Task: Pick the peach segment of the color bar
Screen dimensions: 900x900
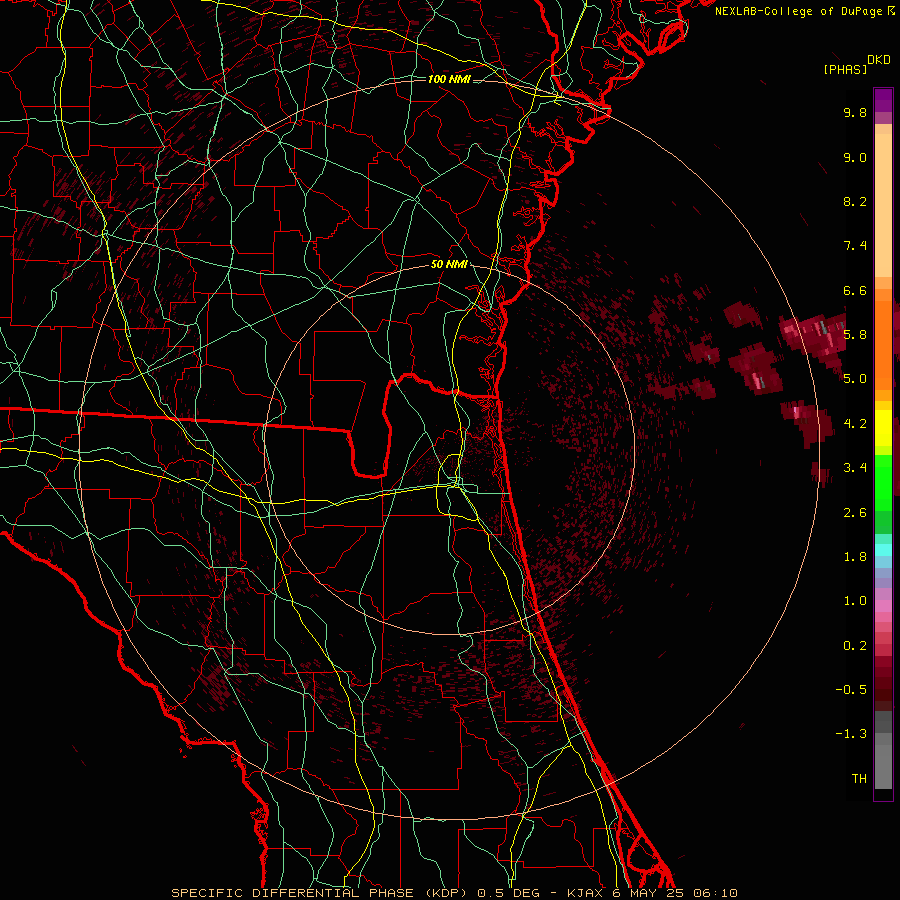Action: point(883,205)
